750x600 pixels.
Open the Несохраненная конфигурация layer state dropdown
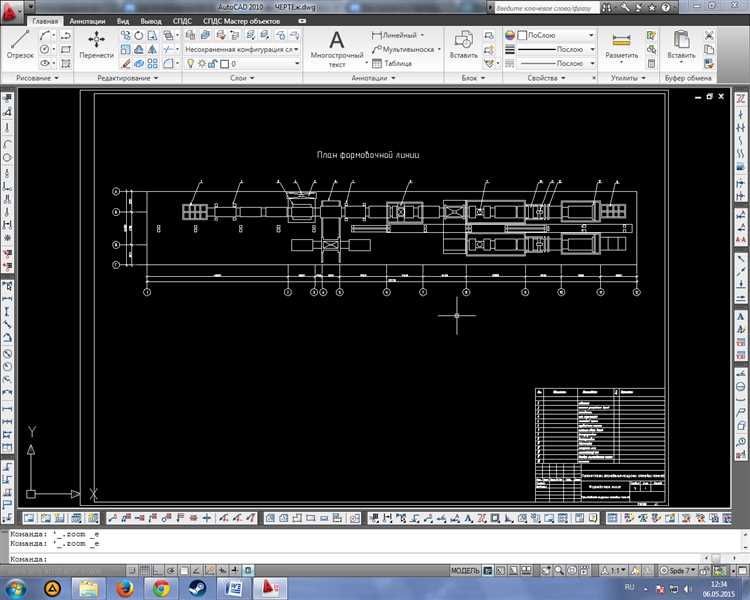(242, 49)
